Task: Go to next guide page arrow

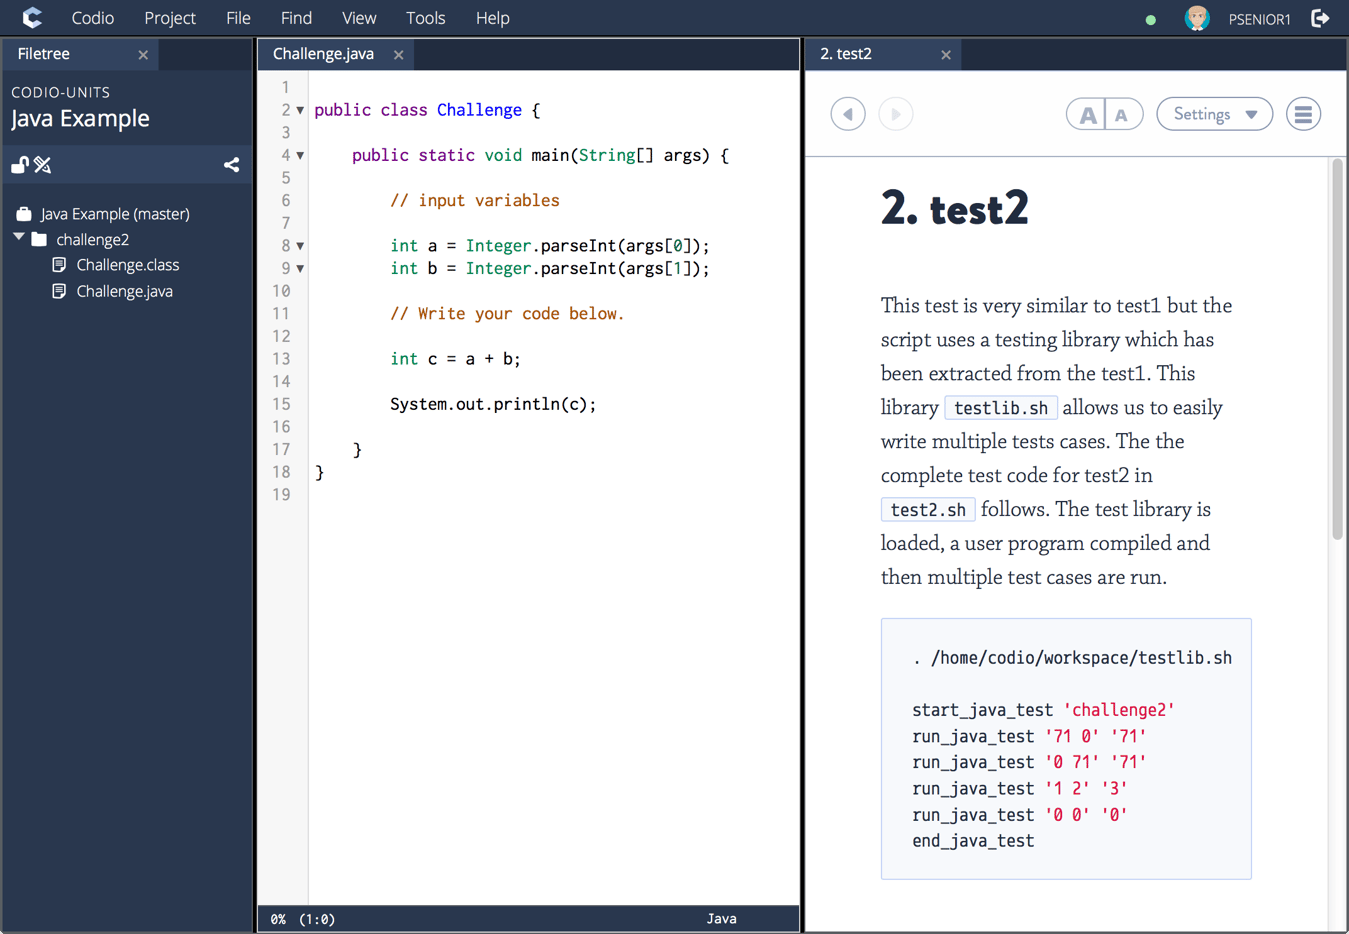Action: pyautogui.click(x=895, y=114)
